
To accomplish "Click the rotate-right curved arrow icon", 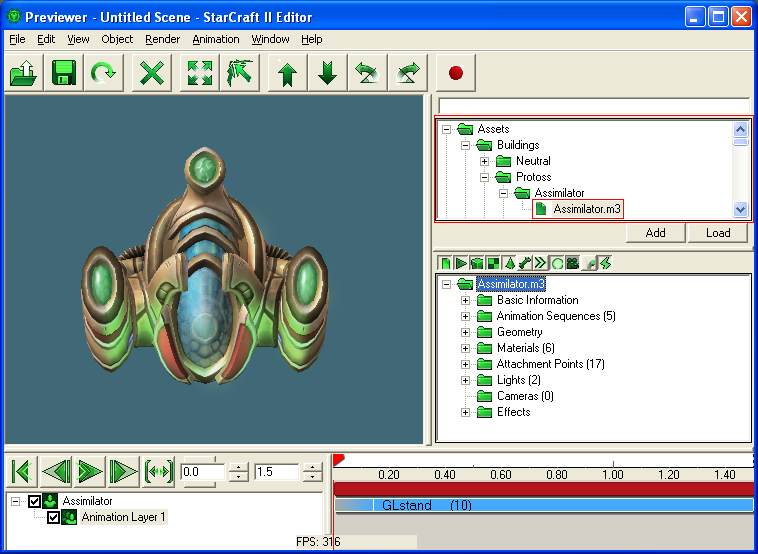I will coord(408,73).
